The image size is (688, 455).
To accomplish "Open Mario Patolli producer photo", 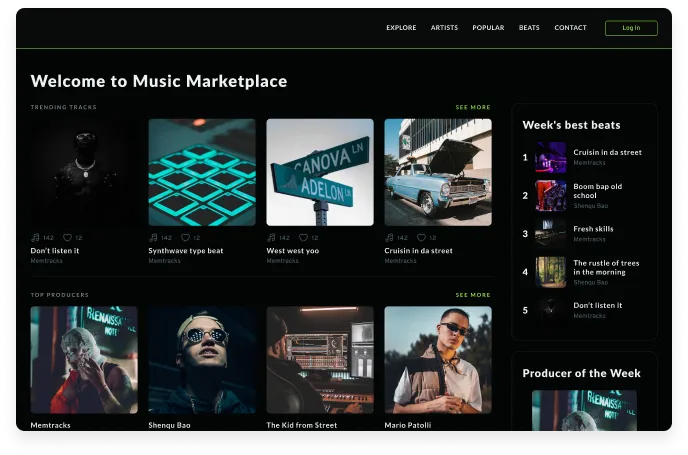I will pos(438,360).
